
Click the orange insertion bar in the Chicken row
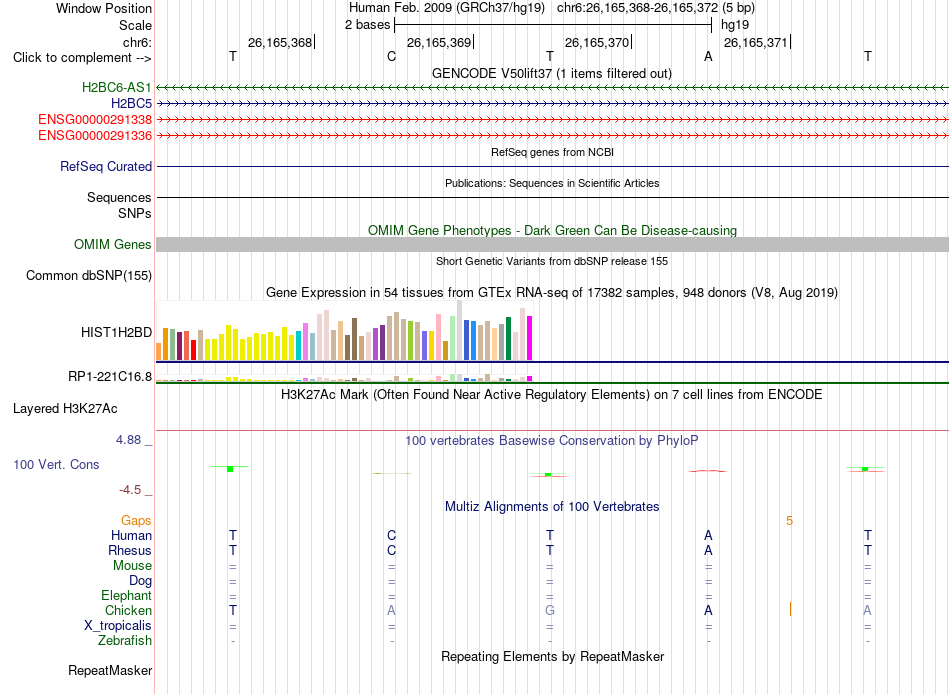[x=790, y=609]
